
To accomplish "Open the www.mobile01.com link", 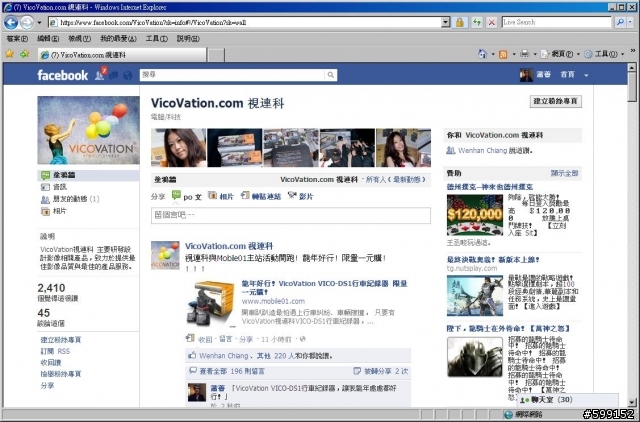I will coord(273,301).
